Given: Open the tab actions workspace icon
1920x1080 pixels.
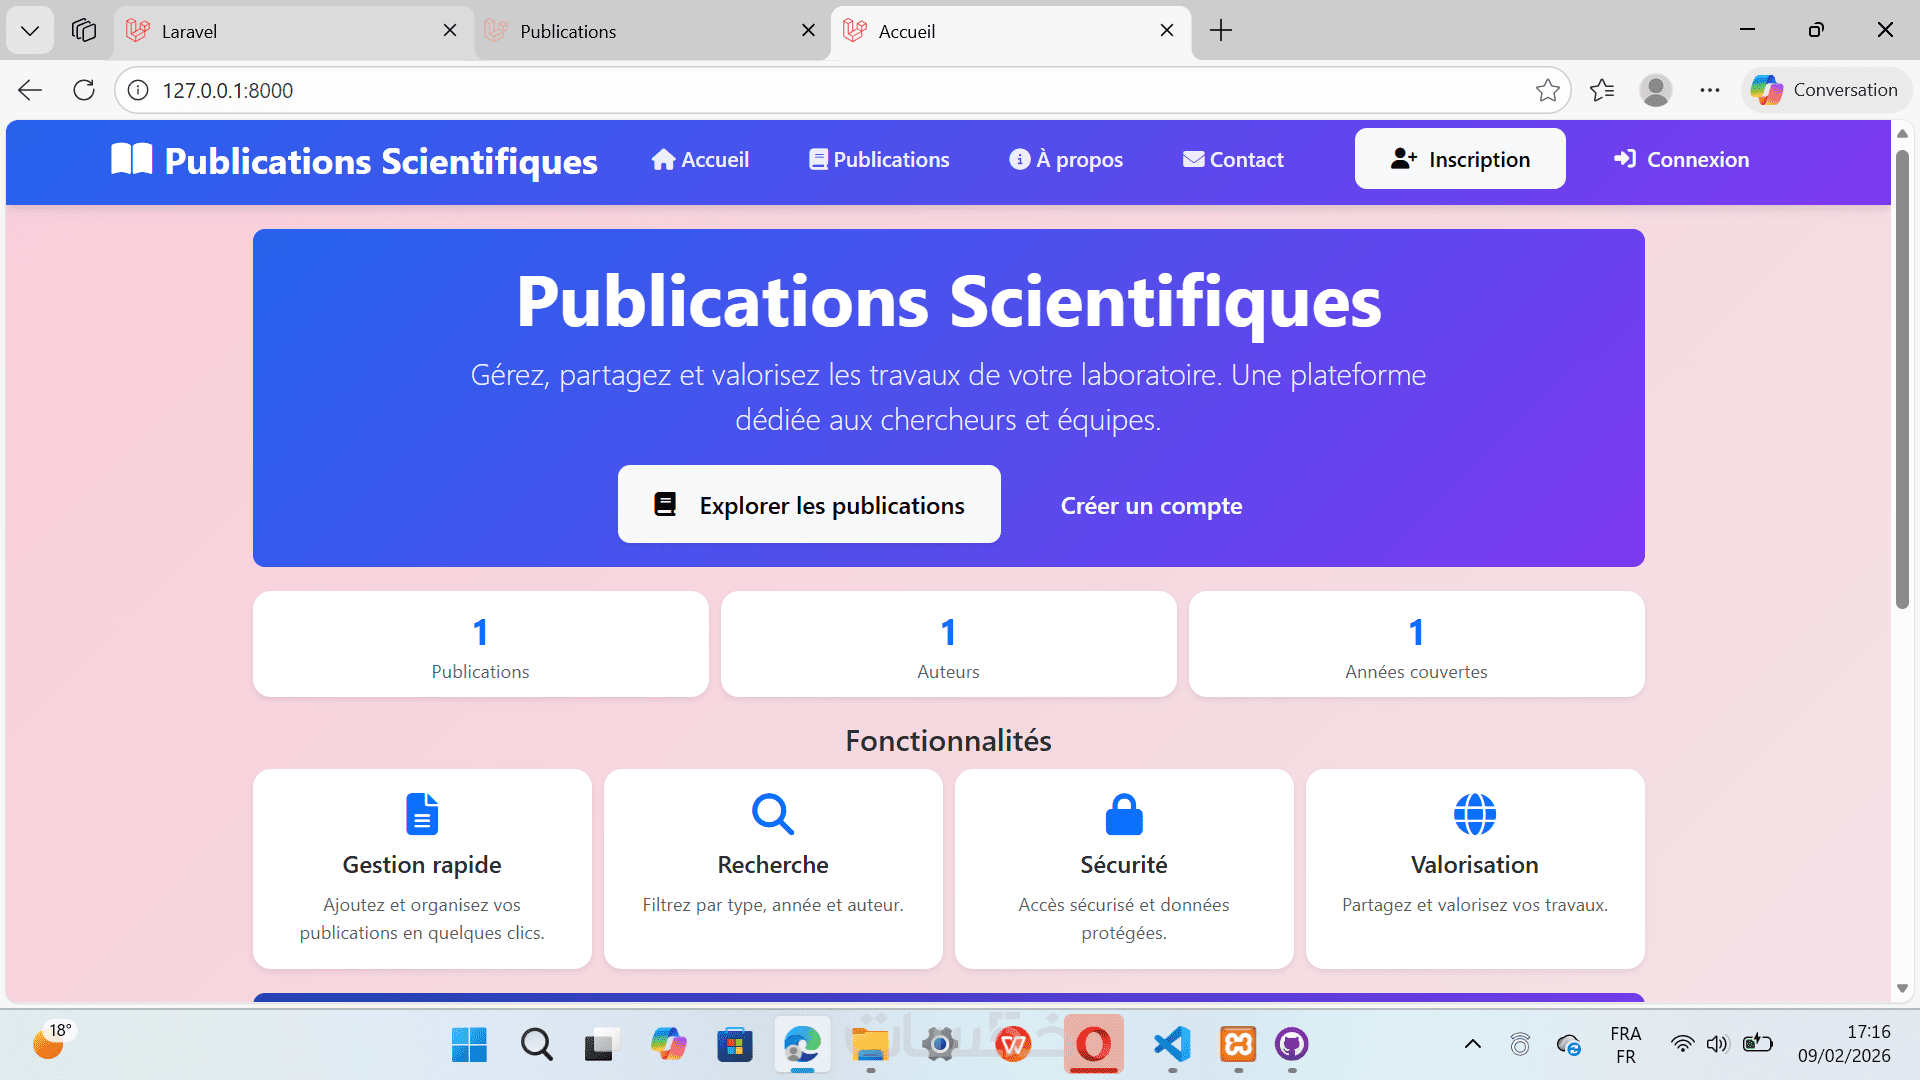Looking at the screenshot, I should pos(84,30).
